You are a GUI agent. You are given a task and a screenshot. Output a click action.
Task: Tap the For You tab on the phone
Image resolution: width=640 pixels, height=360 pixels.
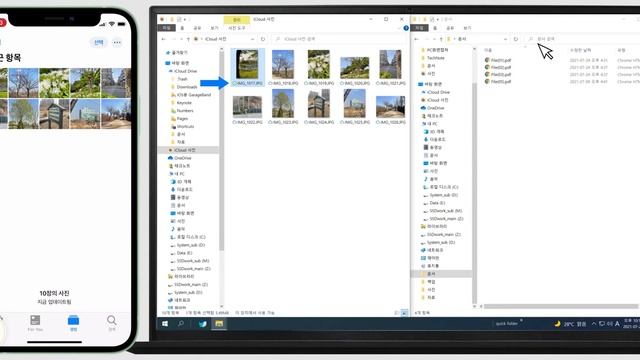[x=35, y=323]
